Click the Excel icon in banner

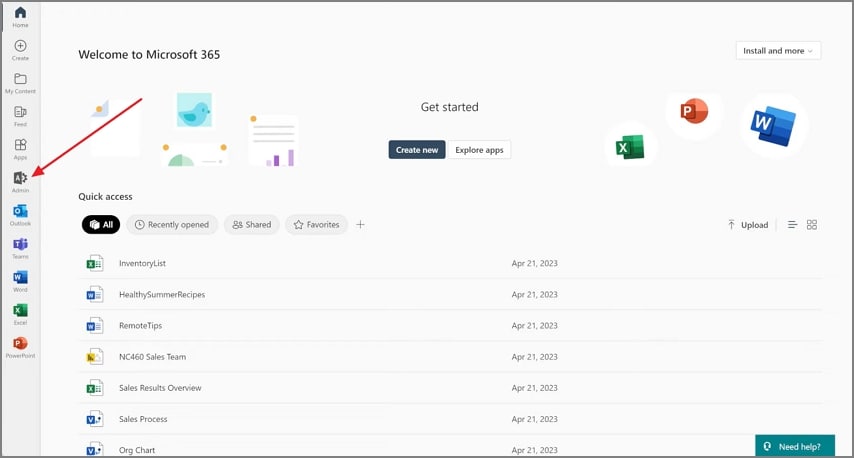coord(630,147)
